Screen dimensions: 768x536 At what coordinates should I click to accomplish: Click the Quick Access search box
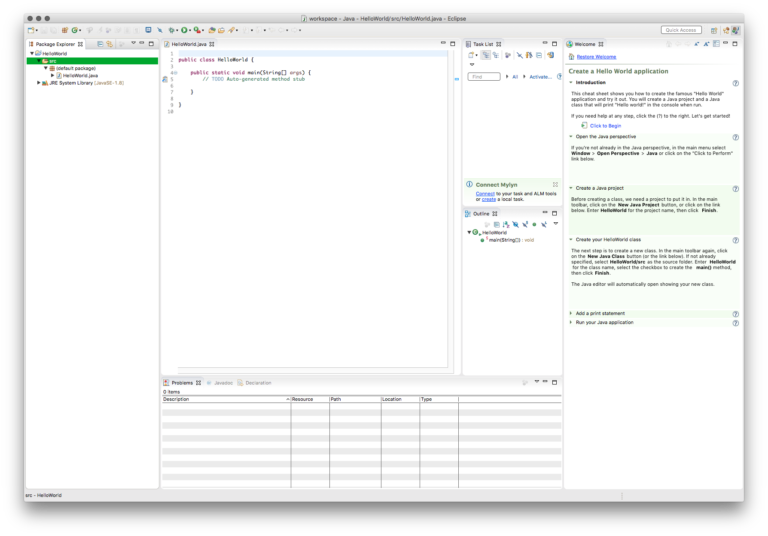pyautogui.click(x=681, y=30)
